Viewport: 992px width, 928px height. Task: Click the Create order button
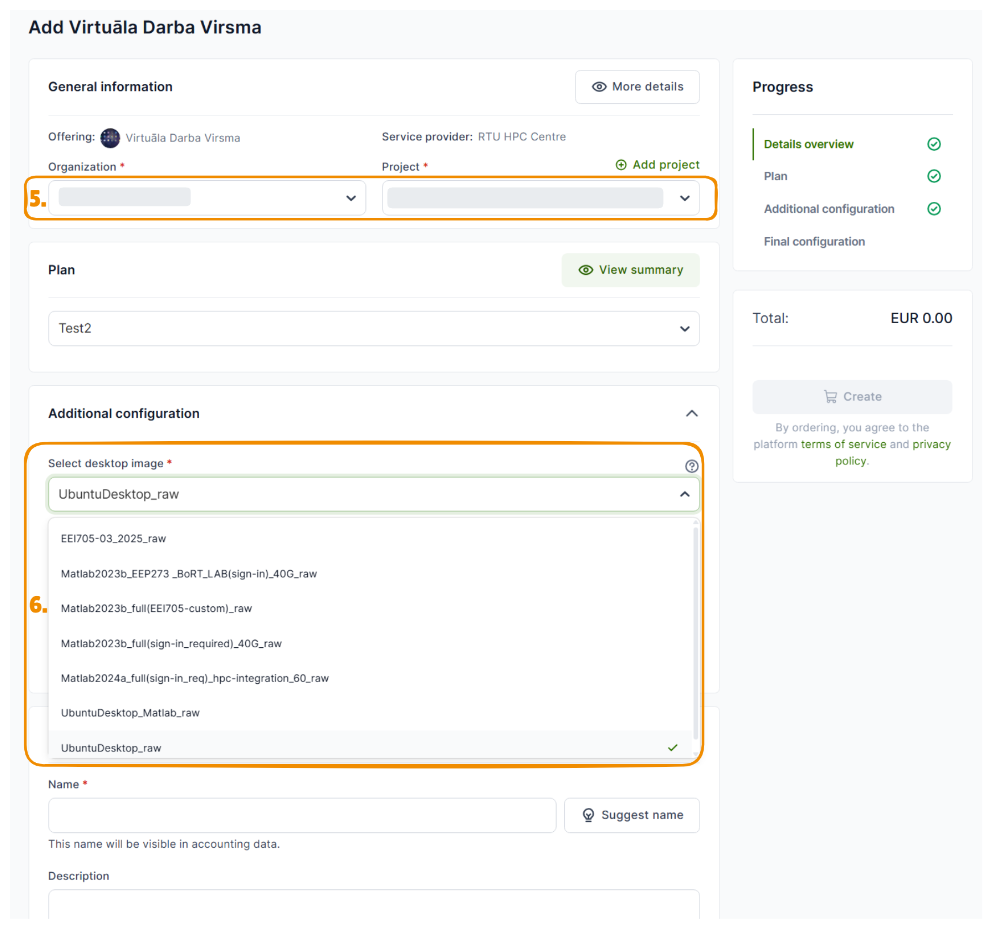click(852, 397)
